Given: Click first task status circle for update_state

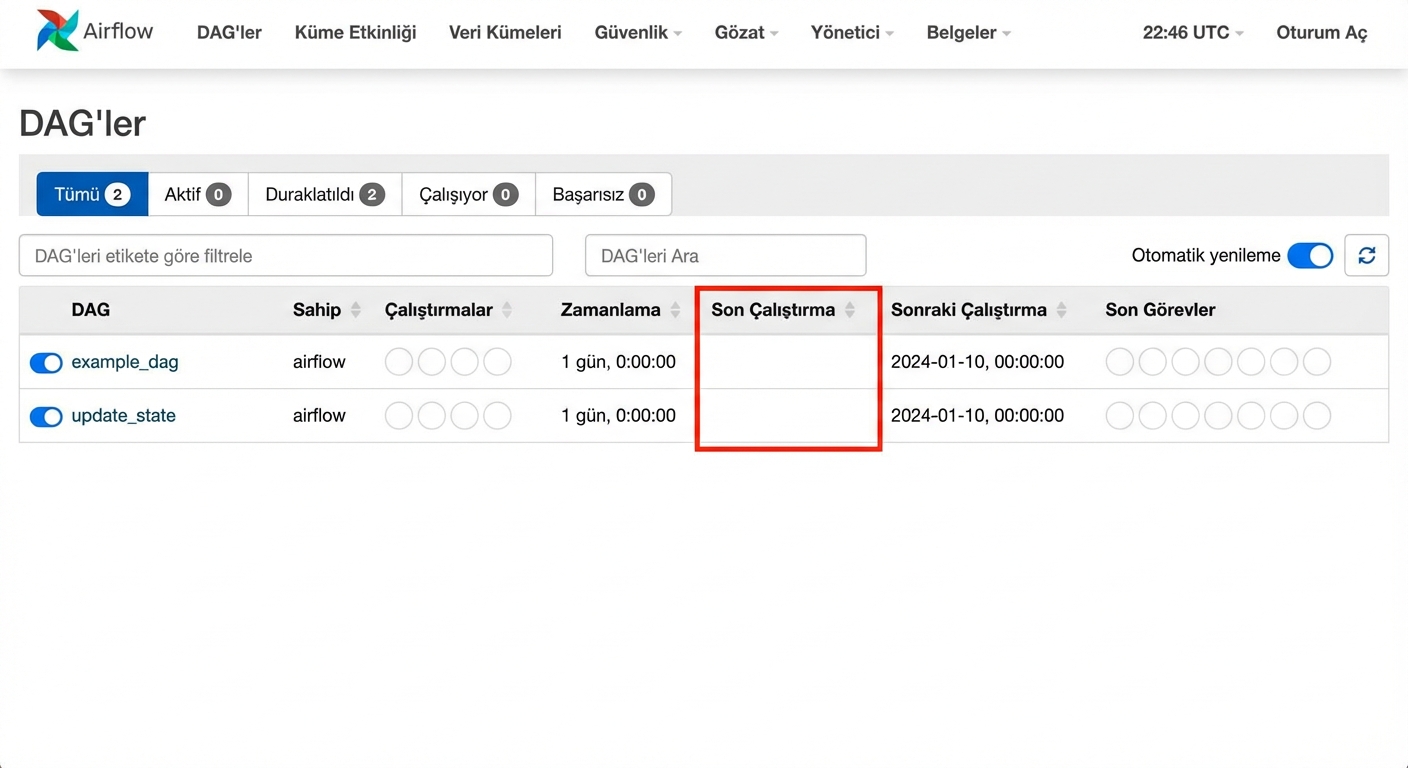Looking at the screenshot, I should tap(1120, 416).
